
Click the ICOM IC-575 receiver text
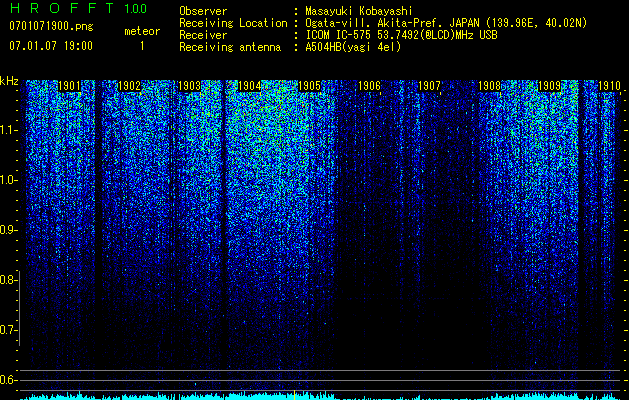click(x=401, y=35)
